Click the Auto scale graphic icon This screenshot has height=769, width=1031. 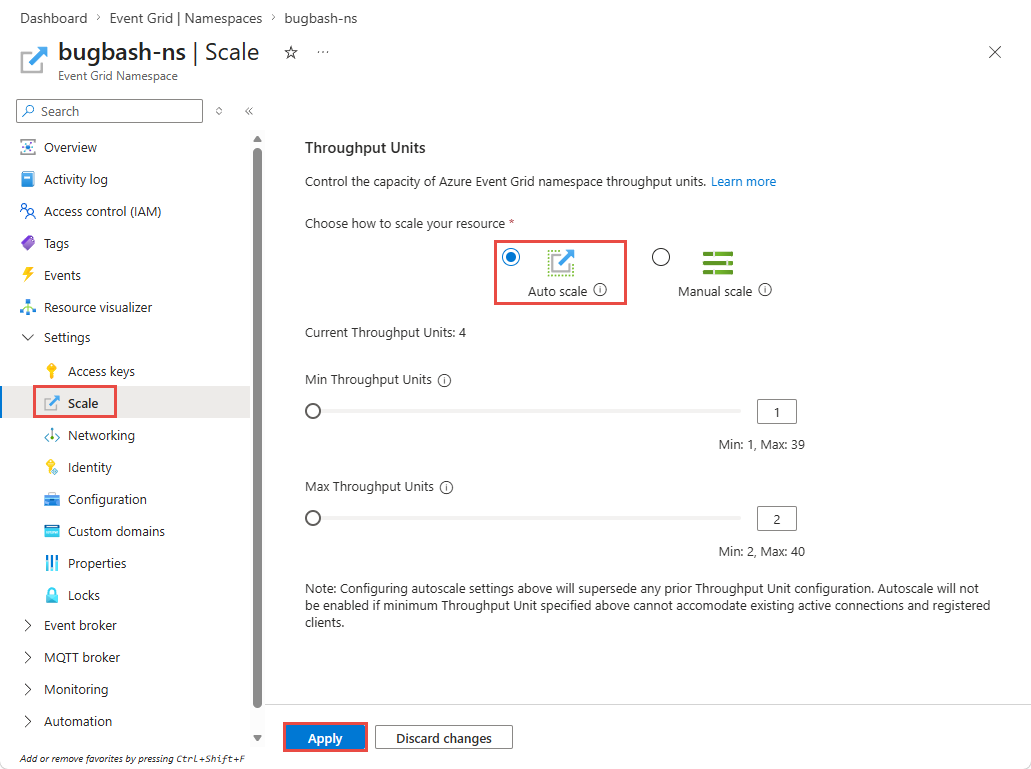coord(561,263)
